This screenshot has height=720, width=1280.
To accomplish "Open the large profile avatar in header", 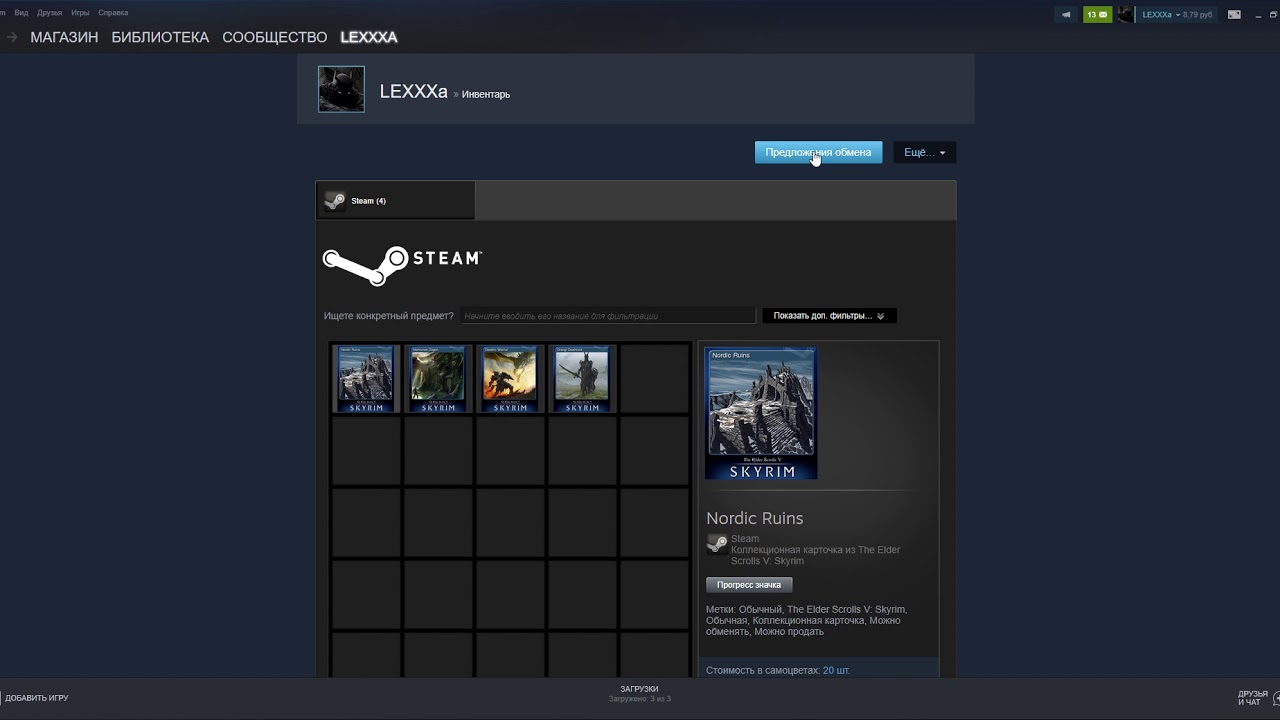I will coord(341,89).
